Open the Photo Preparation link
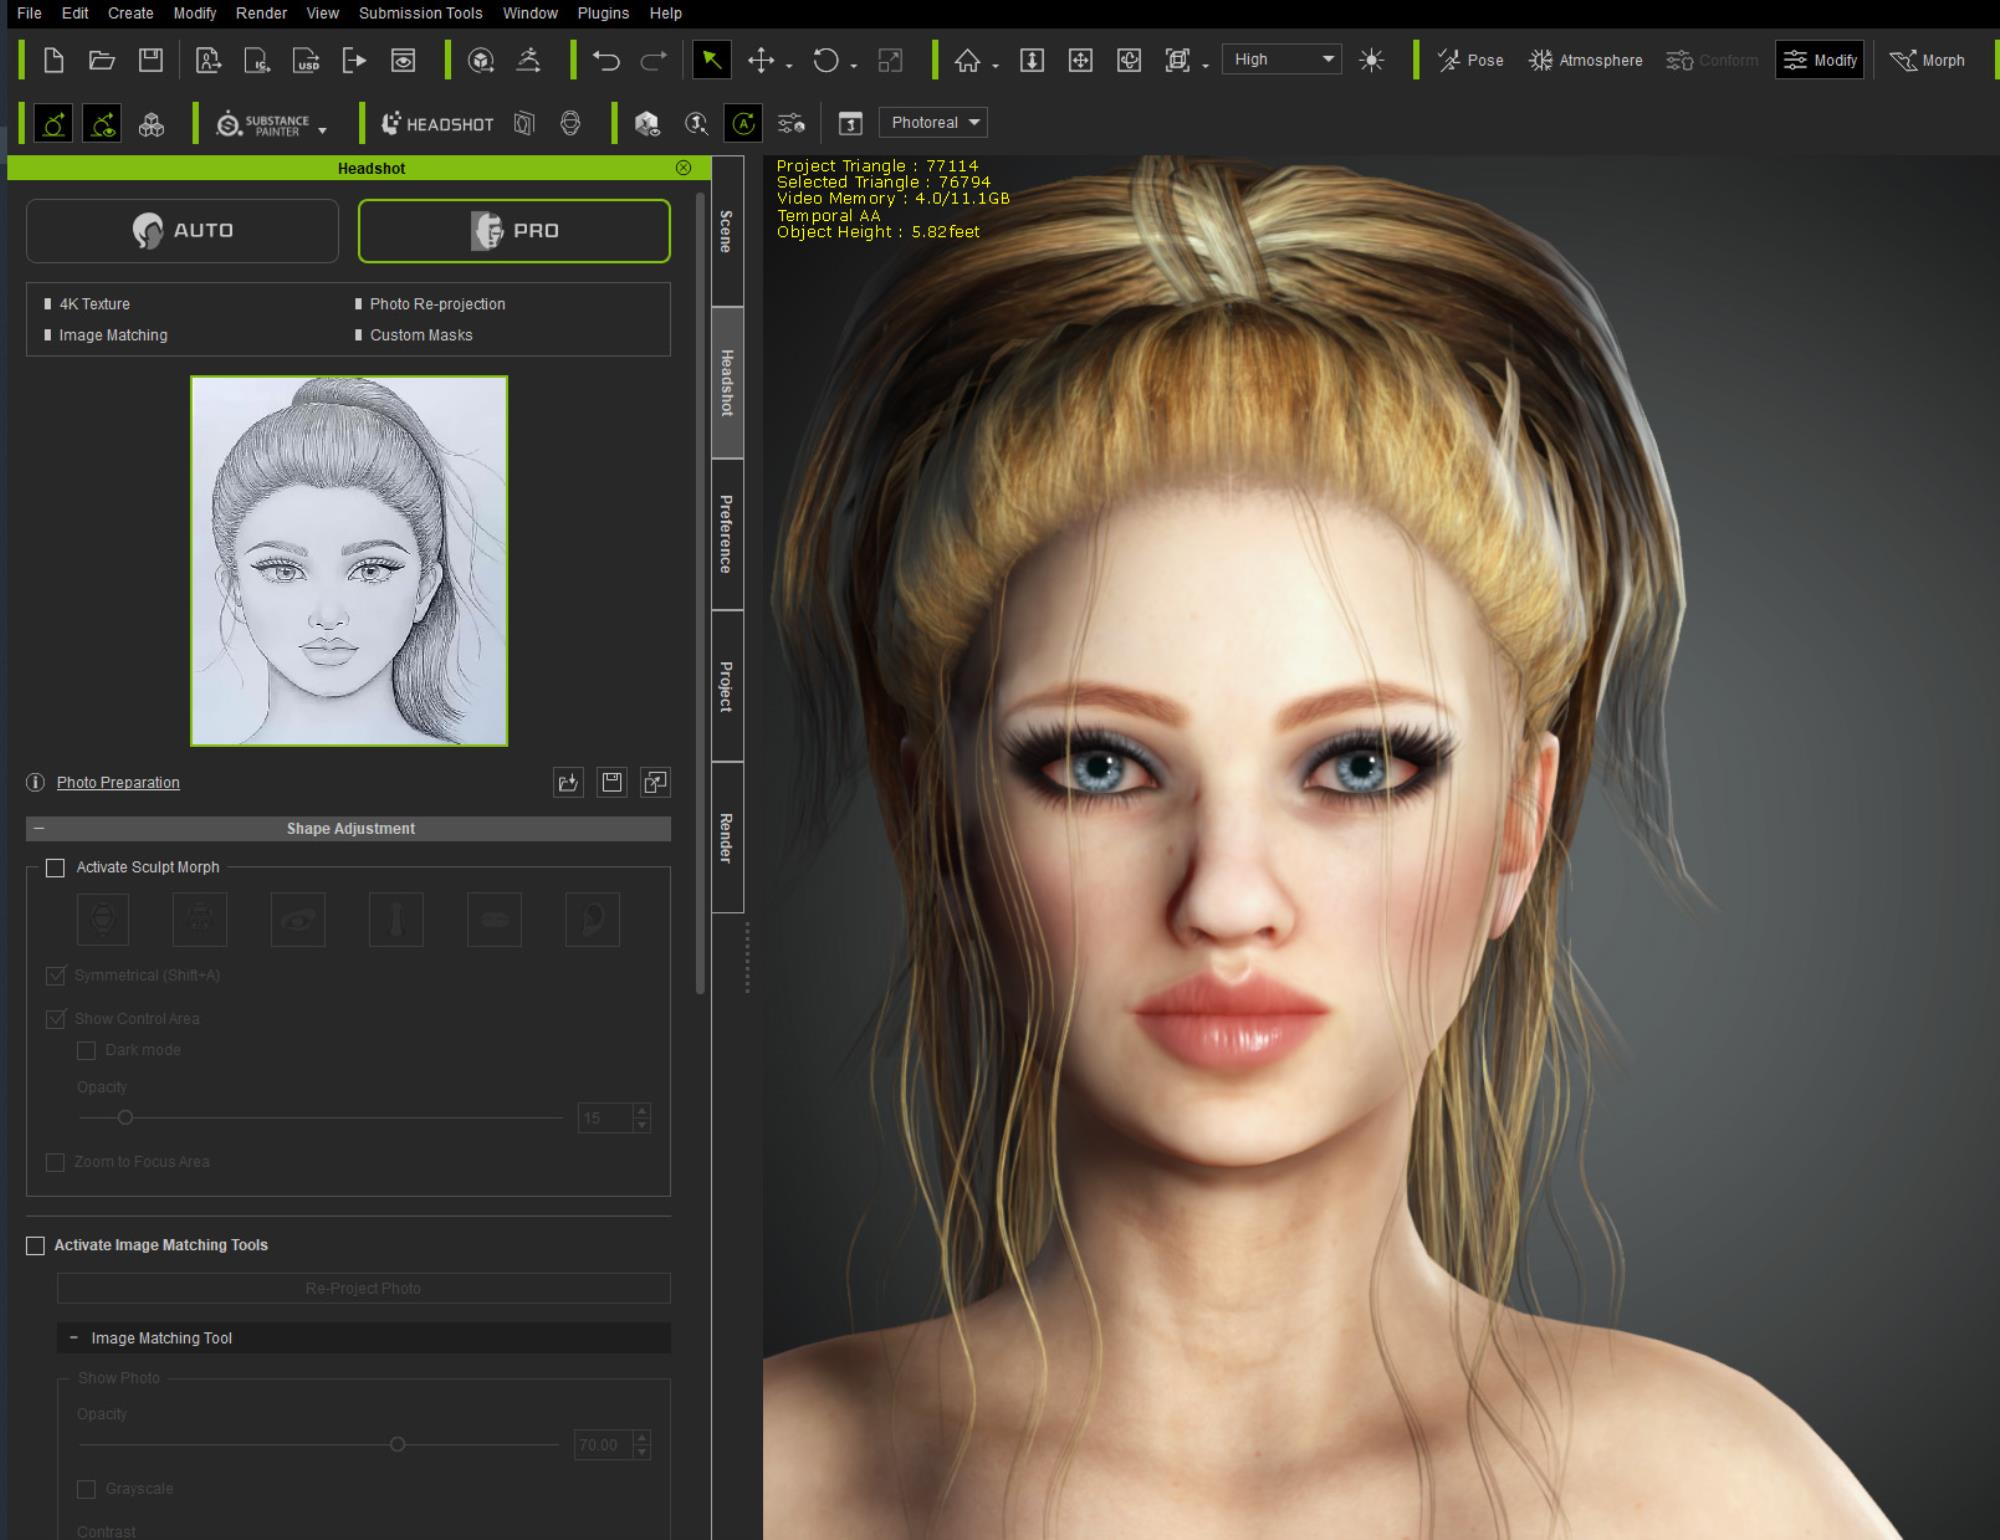2000x1540 pixels. tap(118, 783)
